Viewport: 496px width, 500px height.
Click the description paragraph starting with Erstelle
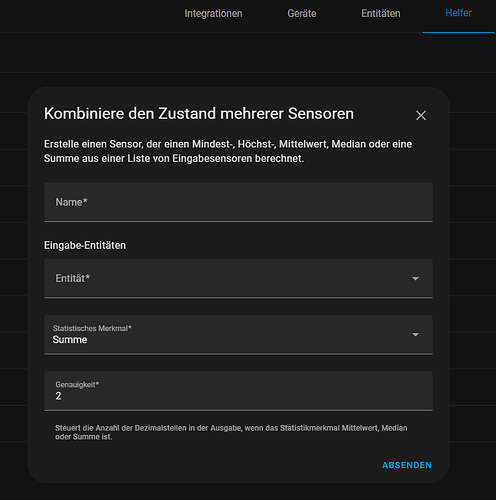228,151
